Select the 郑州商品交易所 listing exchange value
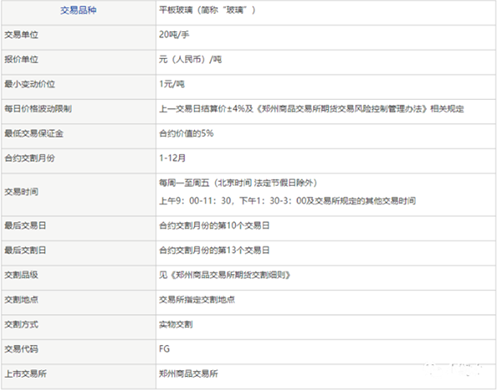The image size is (500, 392). (x=189, y=374)
